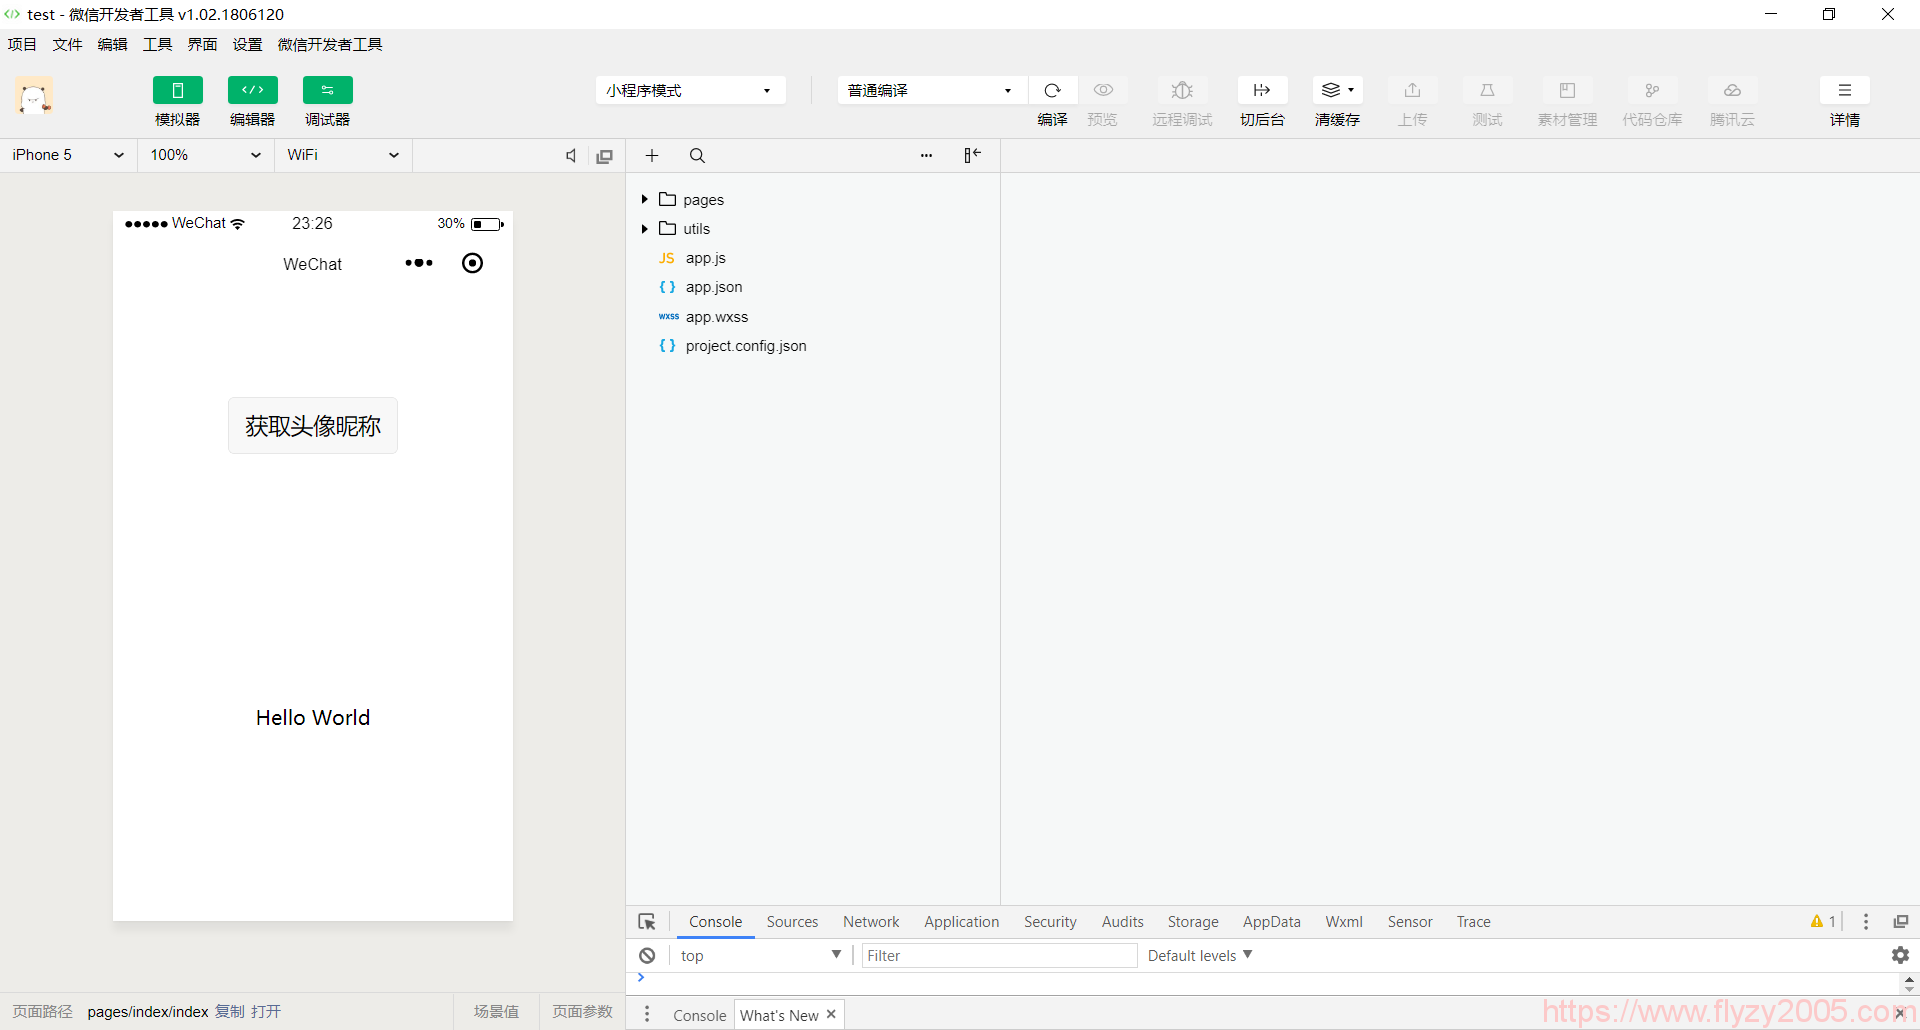Open the mini-program mode (小程序模式) dropdown
This screenshot has height=1030, width=1920.
click(691, 90)
